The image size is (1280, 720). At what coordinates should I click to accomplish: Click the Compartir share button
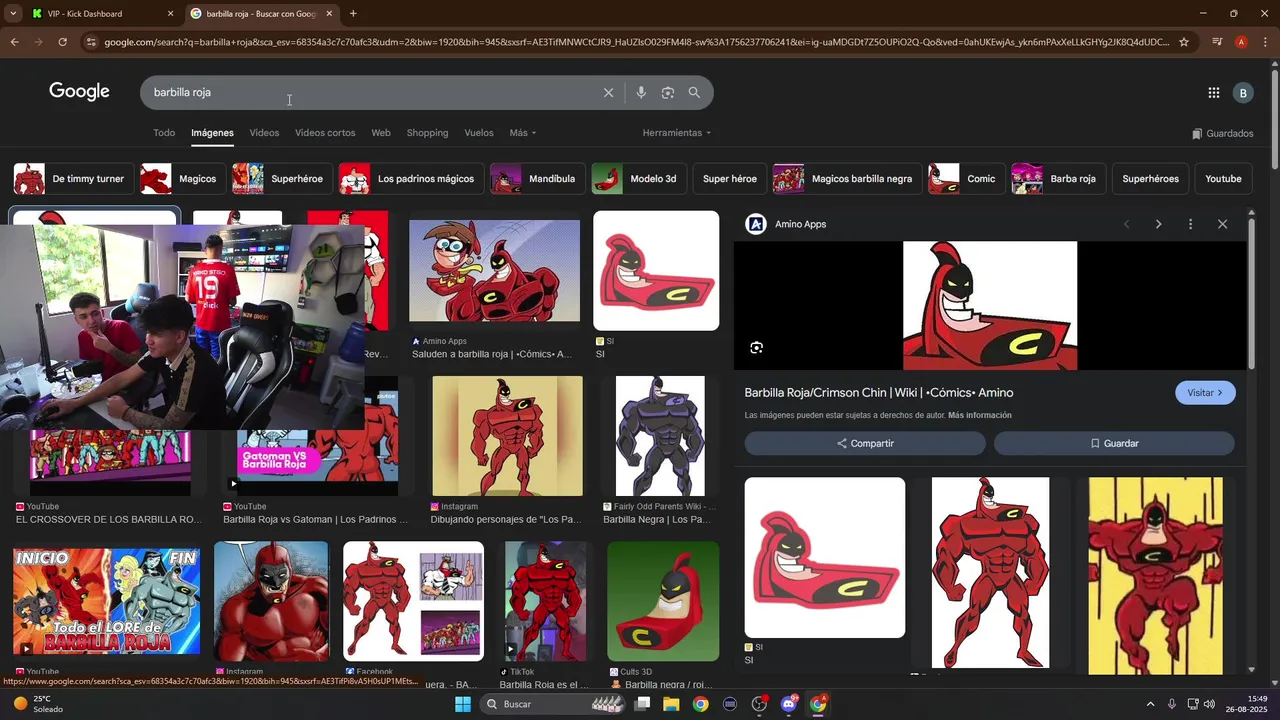coord(865,443)
